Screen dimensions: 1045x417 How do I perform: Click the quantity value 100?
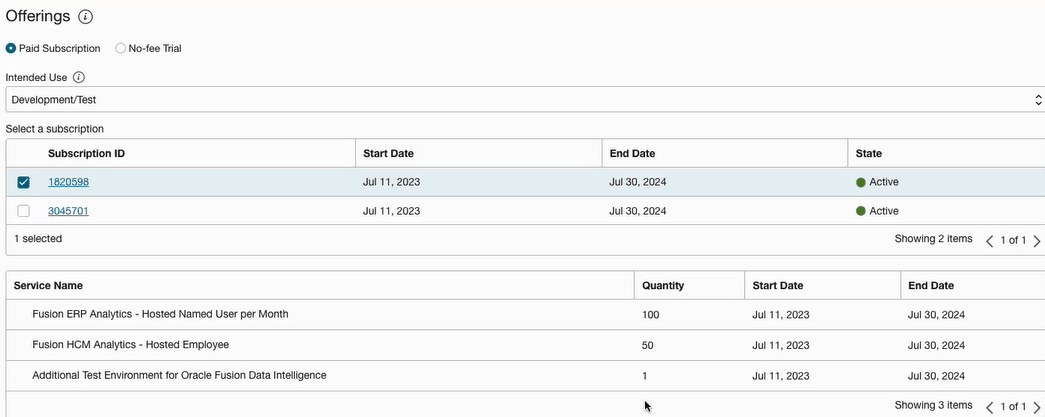click(650, 314)
